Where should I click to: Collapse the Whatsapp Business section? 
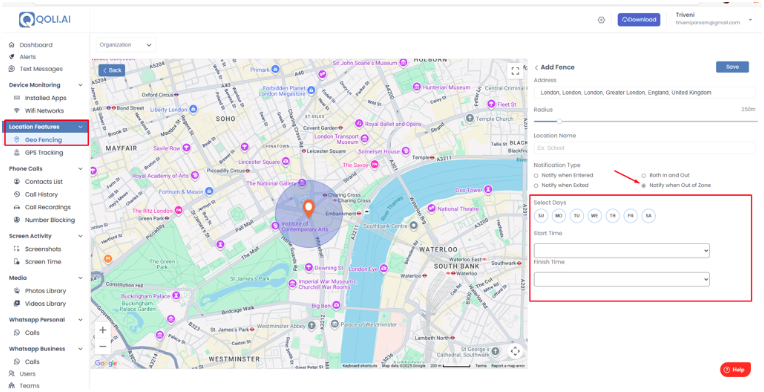80,349
